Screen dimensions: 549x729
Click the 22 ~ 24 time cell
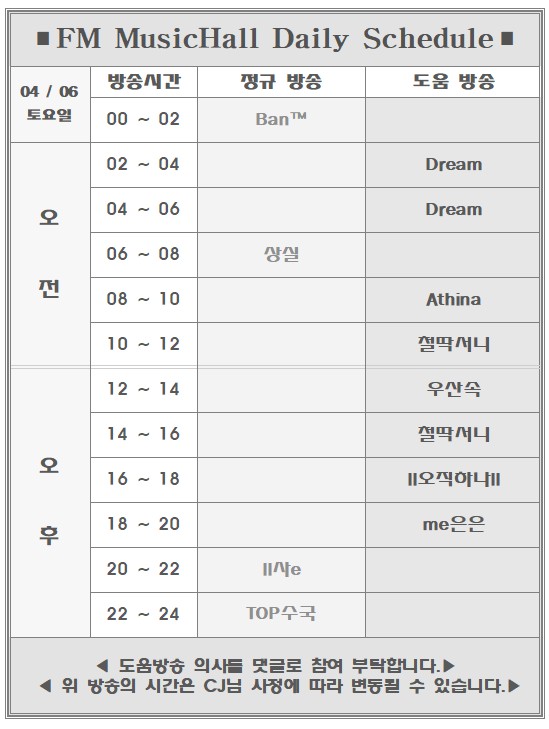pyautogui.click(x=143, y=614)
